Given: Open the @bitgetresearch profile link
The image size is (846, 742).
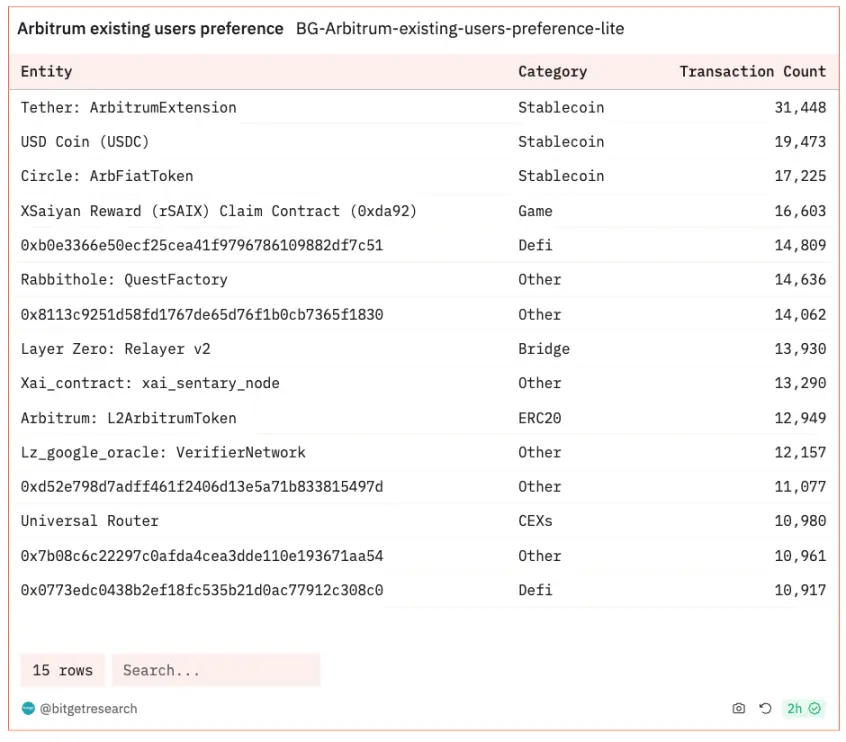Looking at the screenshot, I should pyautogui.click(x=88, y=708).
